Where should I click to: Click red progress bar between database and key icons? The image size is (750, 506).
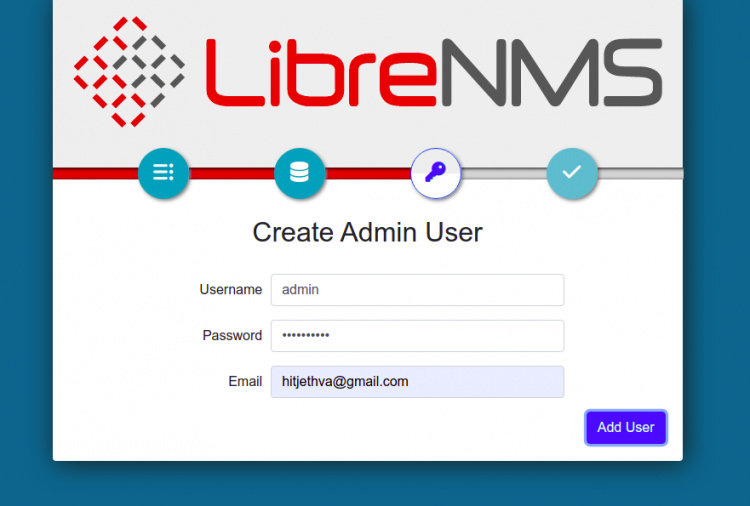click(x=367, y=173)
